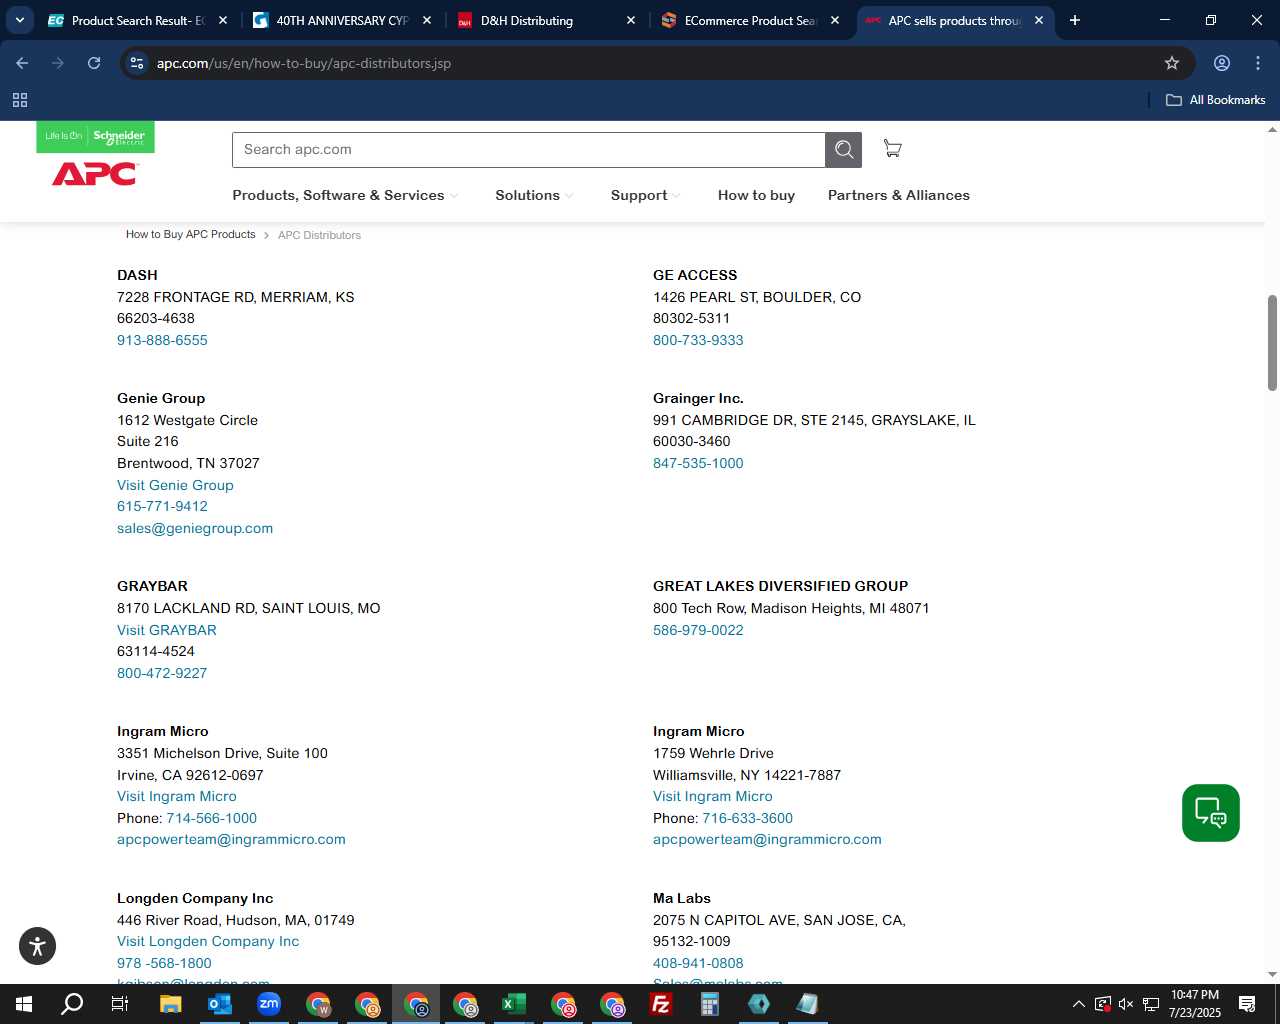Open the How to buy menu
The width and height of the screenshot is (1280, 1024).
[x=756, y=195]
